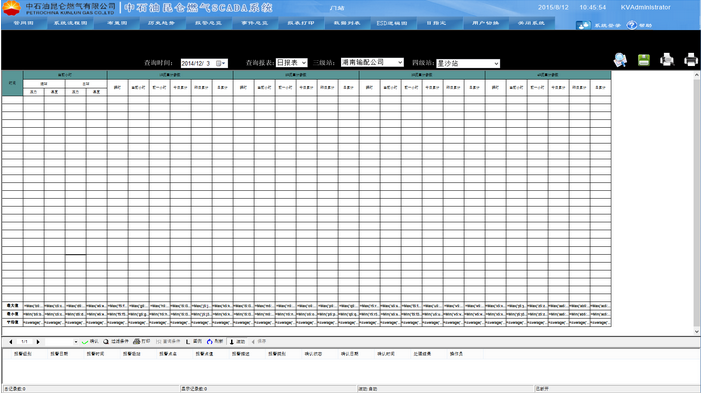Open the alarm filter conditions tool
Viewport: 701px width, 396px height.
[x=116, y=341]
